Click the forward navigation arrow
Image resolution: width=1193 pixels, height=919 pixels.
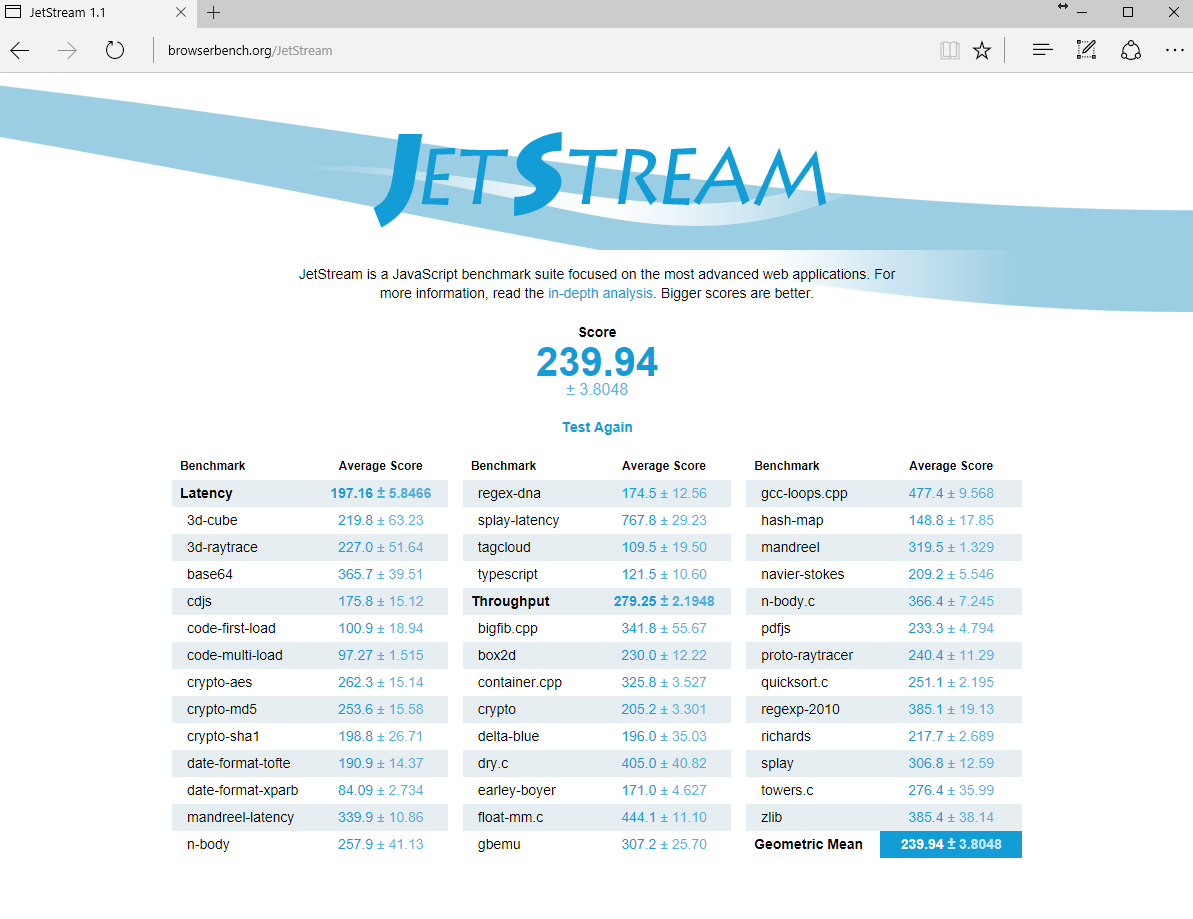coord(67,50)
